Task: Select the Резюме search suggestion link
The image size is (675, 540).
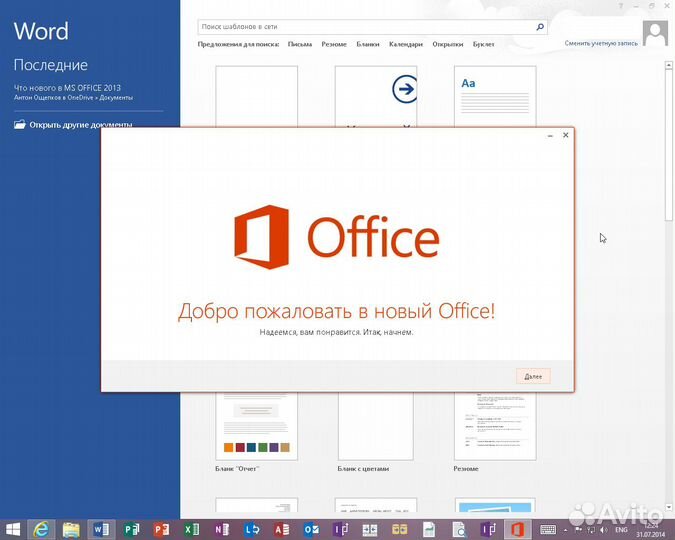Action: point(334,44)
